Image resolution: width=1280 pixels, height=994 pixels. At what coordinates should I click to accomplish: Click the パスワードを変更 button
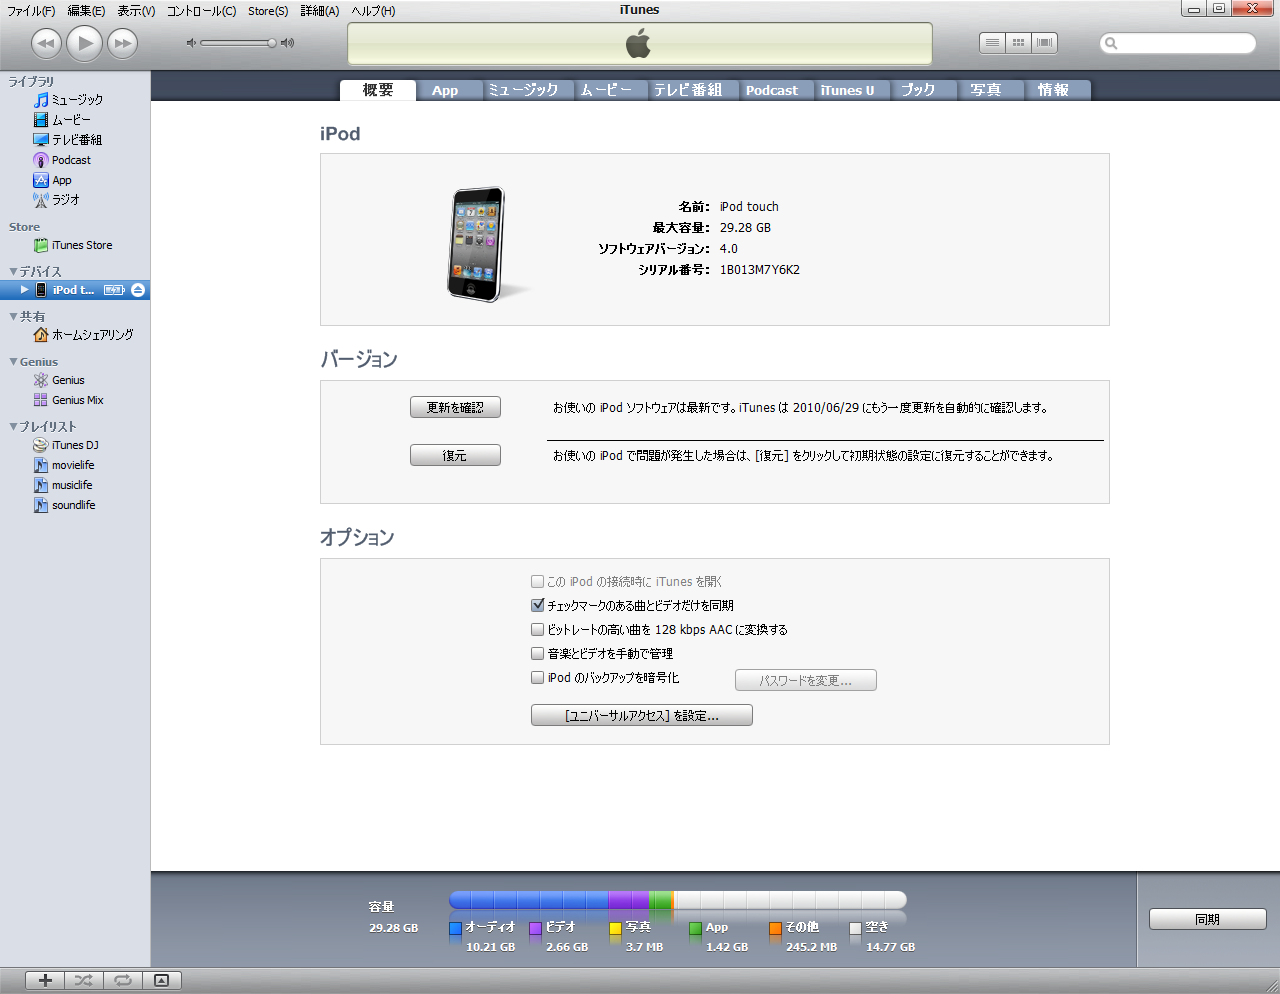click(806, 680)
